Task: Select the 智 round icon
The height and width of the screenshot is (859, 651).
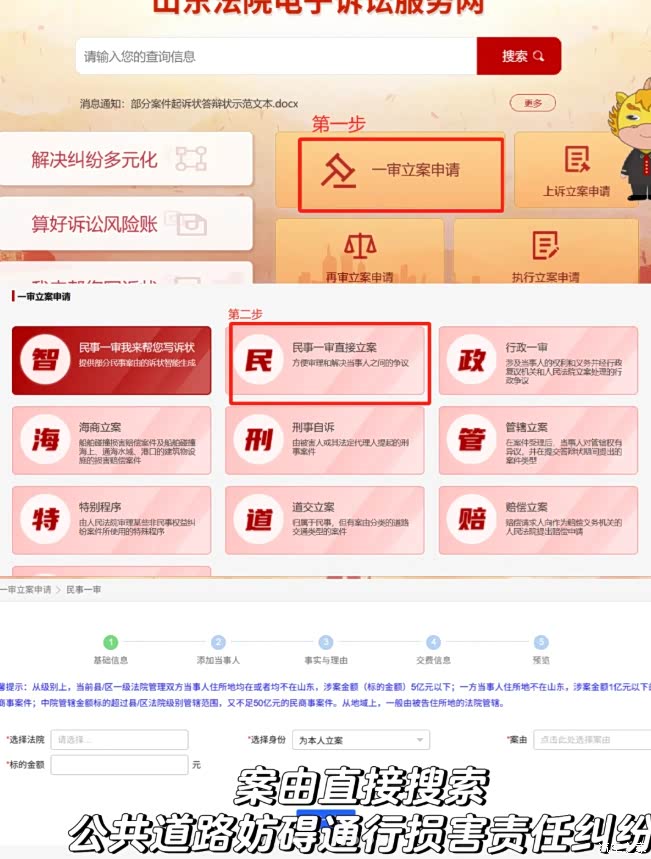Action: click(x=45, y=359)
